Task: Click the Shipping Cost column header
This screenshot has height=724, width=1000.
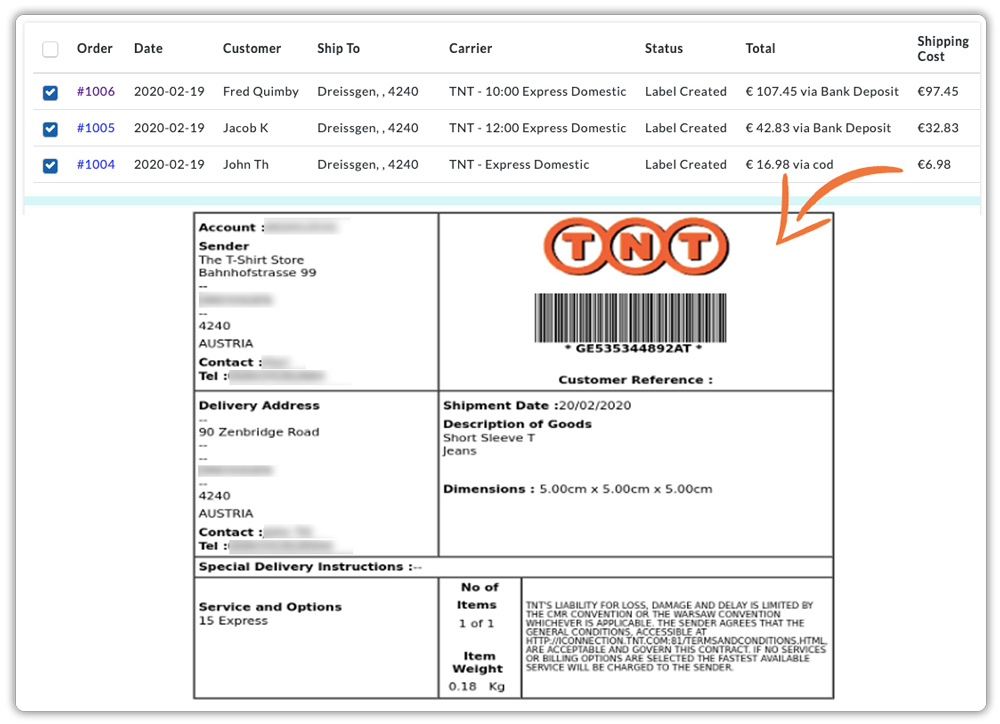Action: pos(942,48)
